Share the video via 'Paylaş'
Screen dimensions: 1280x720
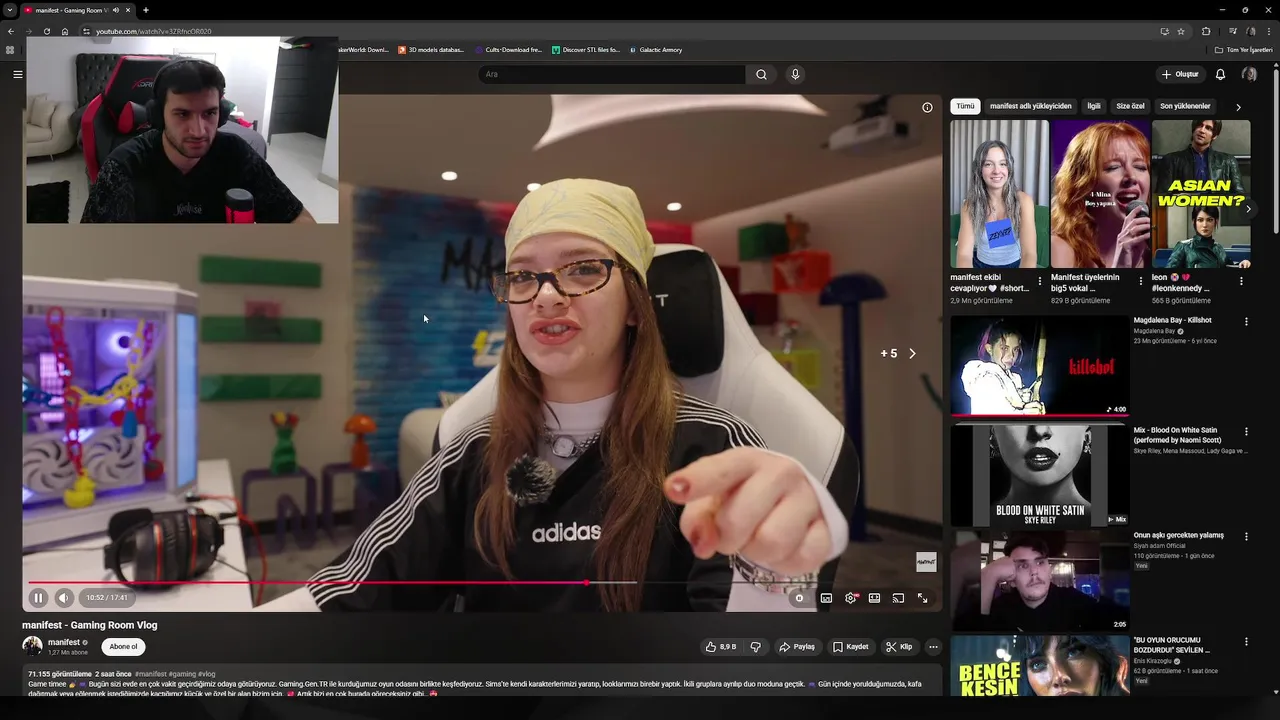tap(797, 647)
